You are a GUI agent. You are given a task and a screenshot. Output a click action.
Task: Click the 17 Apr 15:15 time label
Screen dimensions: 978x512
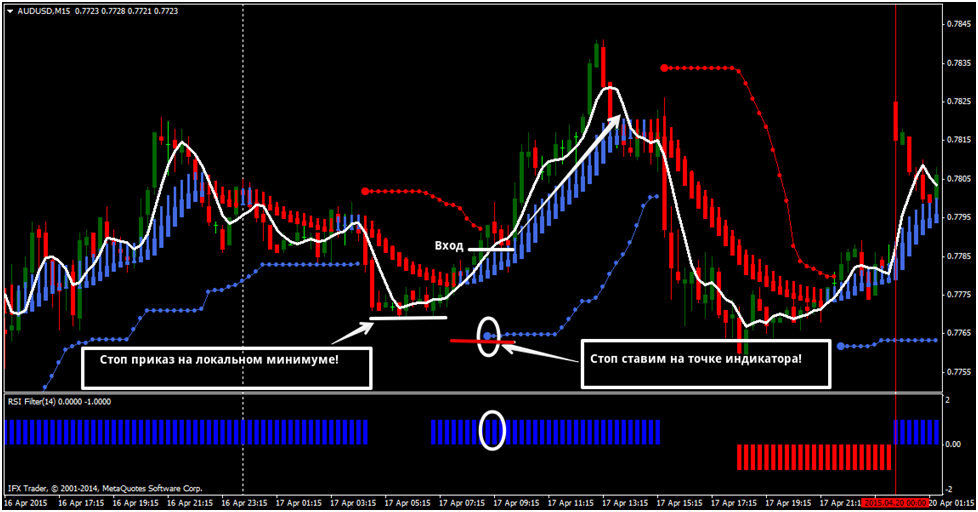(680, 502)
